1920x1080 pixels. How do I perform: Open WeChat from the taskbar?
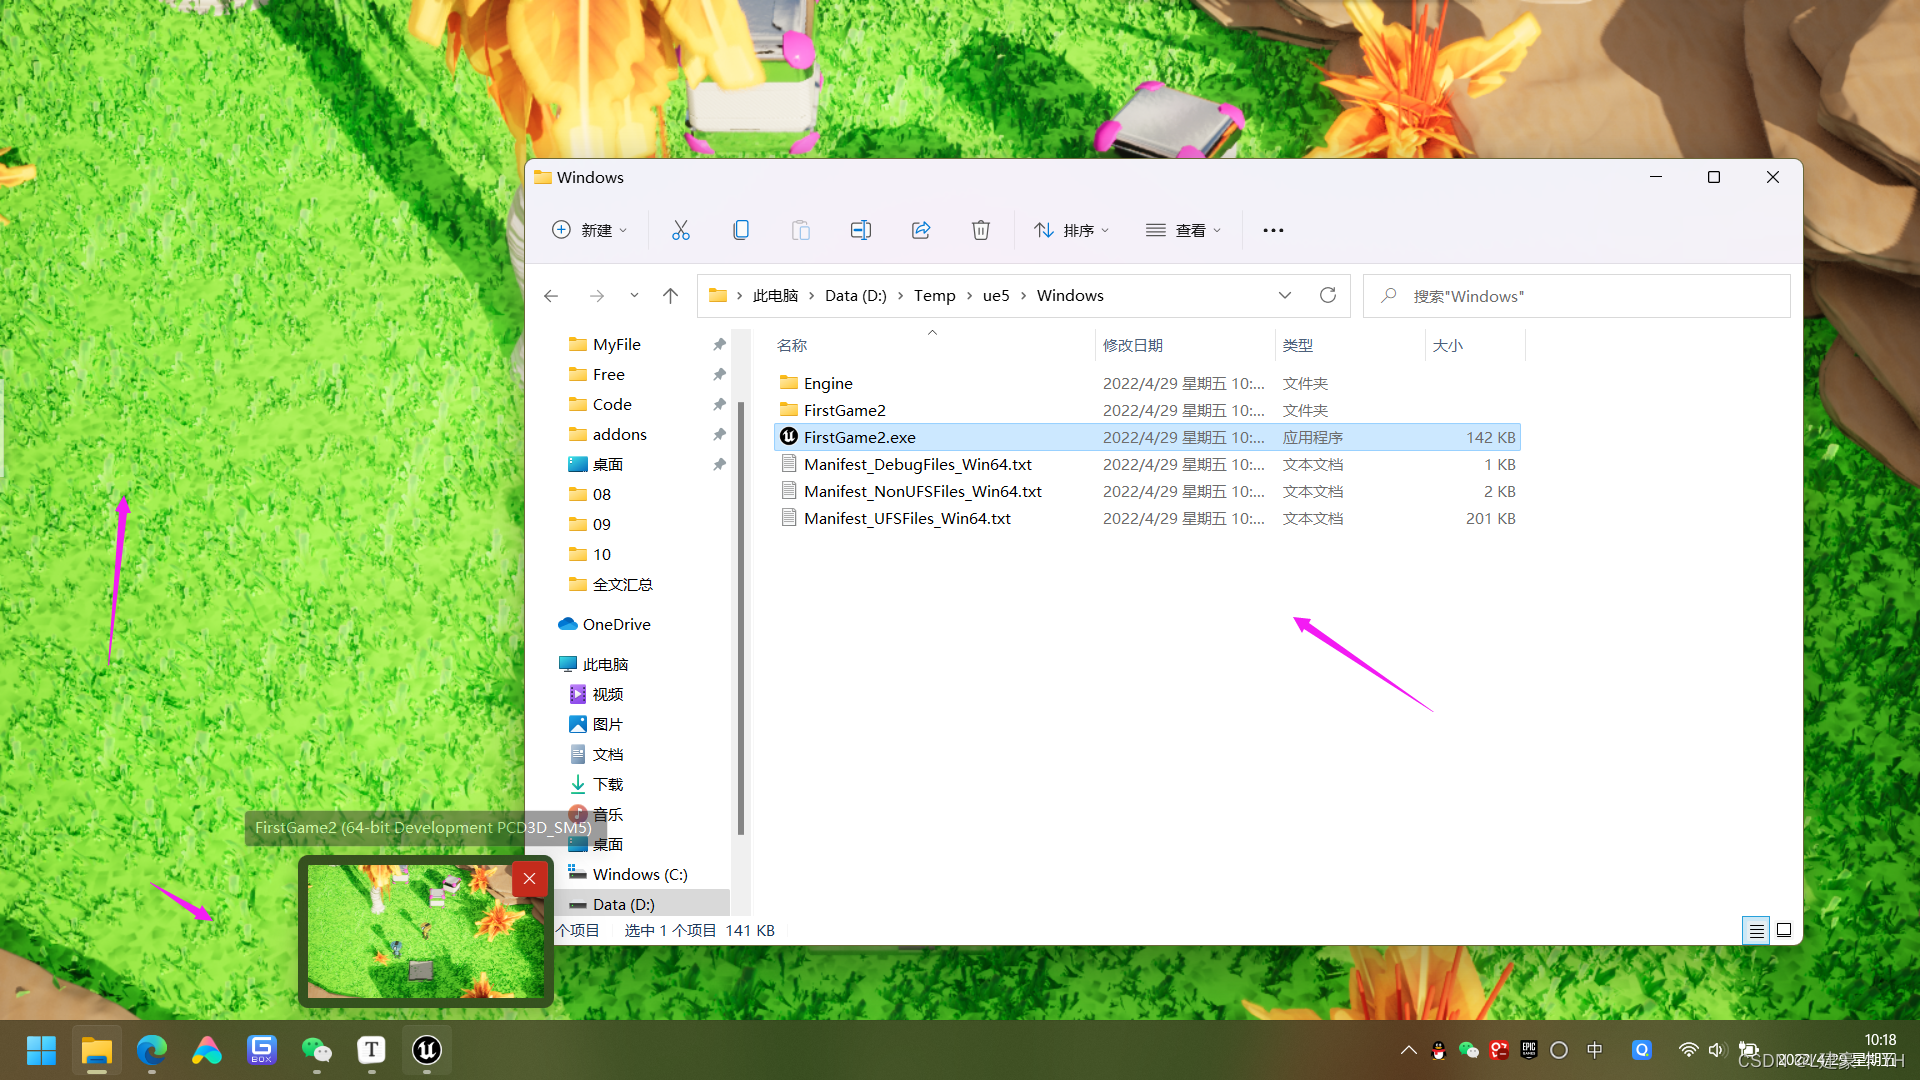point(317,1050)
